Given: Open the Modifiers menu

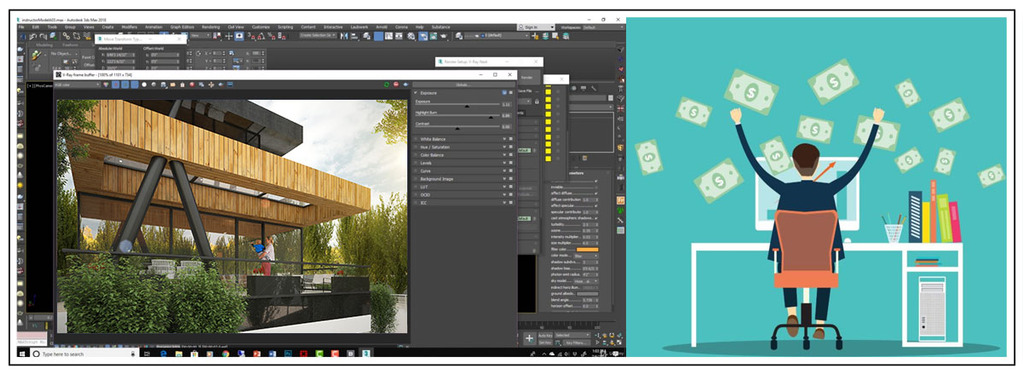Looking at the screenshot, I should (x=129, y=27).
